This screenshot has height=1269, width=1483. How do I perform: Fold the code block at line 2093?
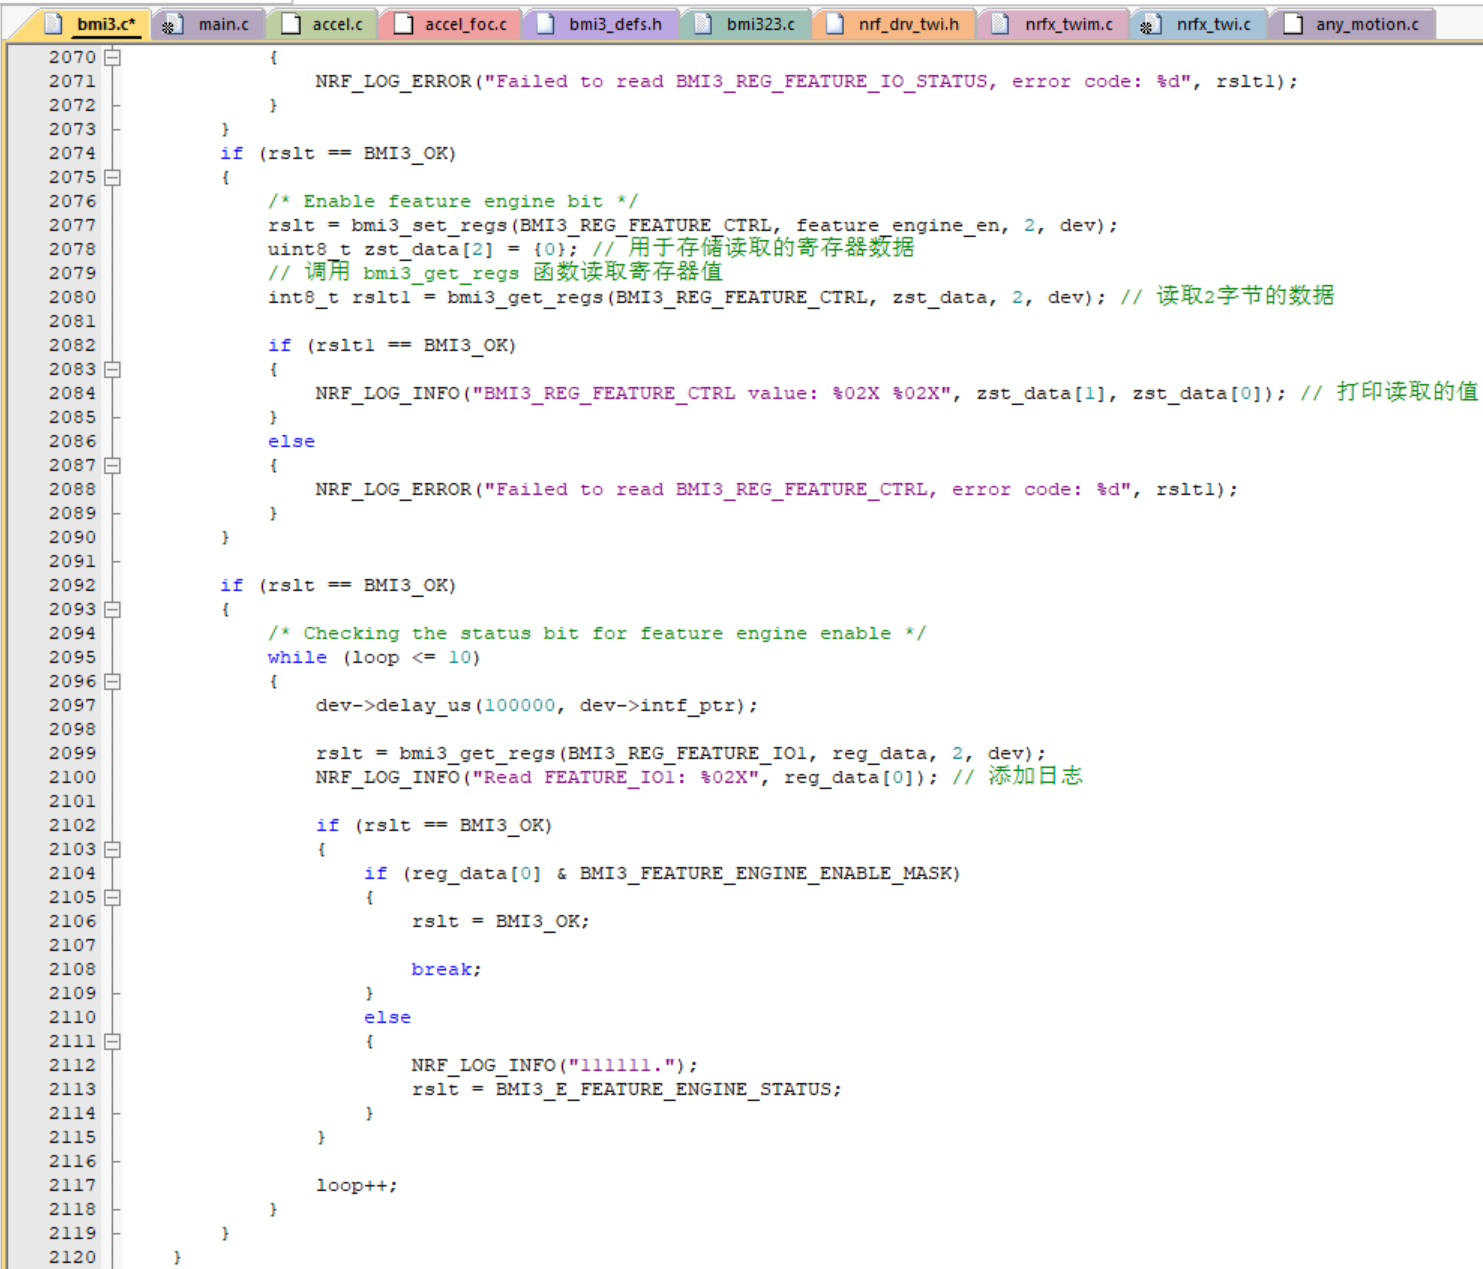click(x=112, y=610)
